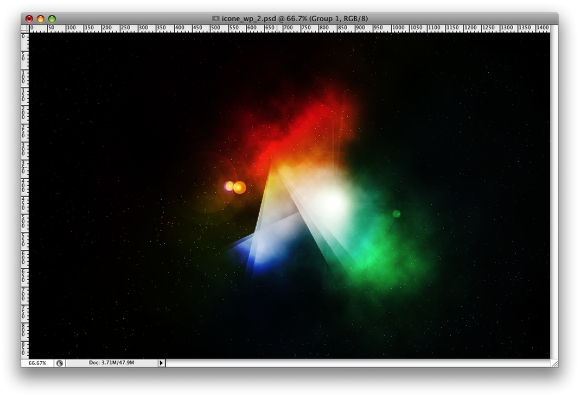
Task: Click the vertical ruler along the left edge
Action: tap(25, 195)
